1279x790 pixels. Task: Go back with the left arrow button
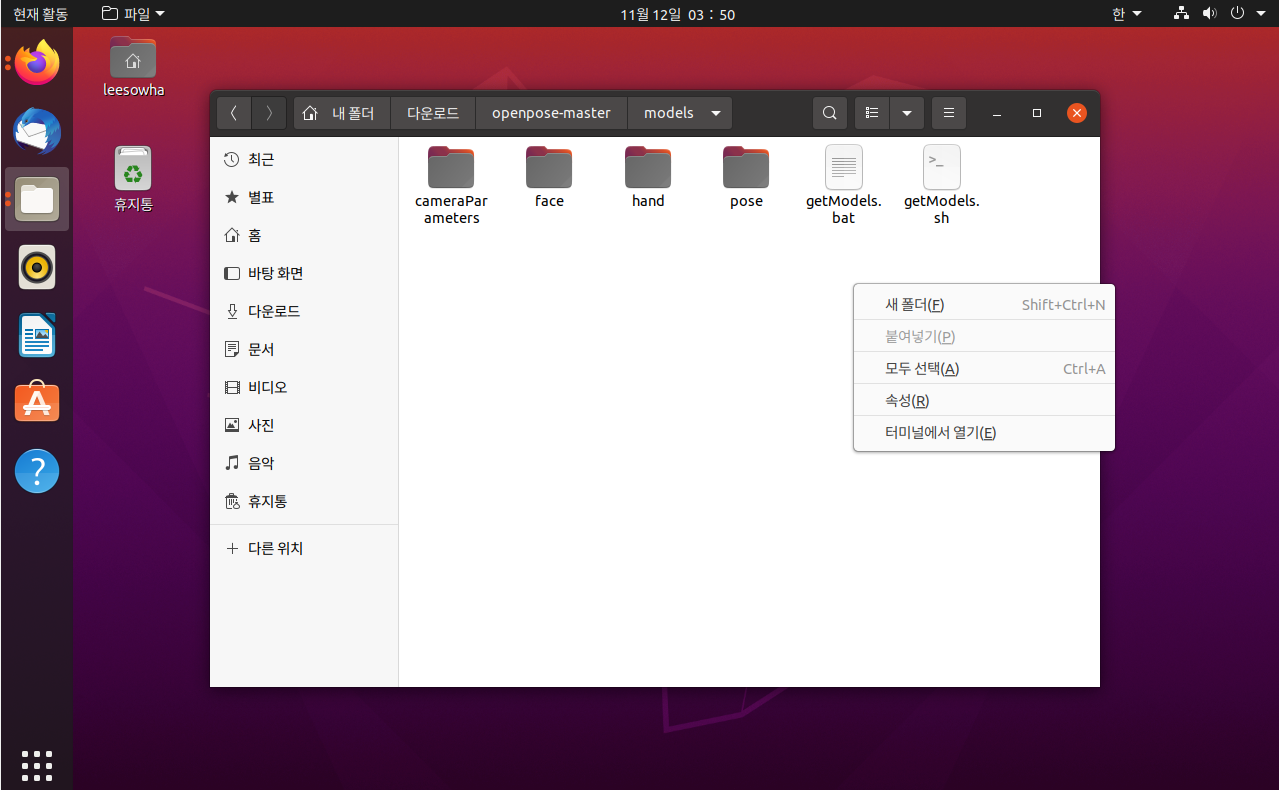[x=234, y=113]
